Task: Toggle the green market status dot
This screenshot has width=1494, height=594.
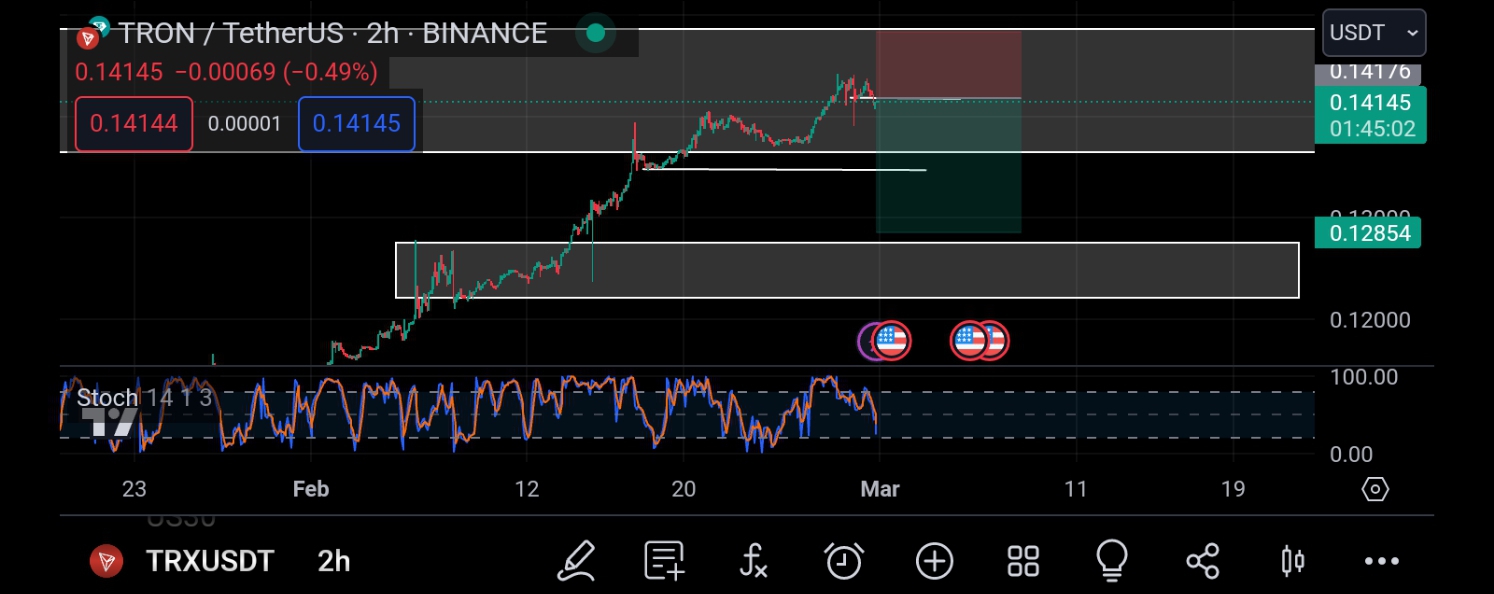Action: (x=596, y=33)
